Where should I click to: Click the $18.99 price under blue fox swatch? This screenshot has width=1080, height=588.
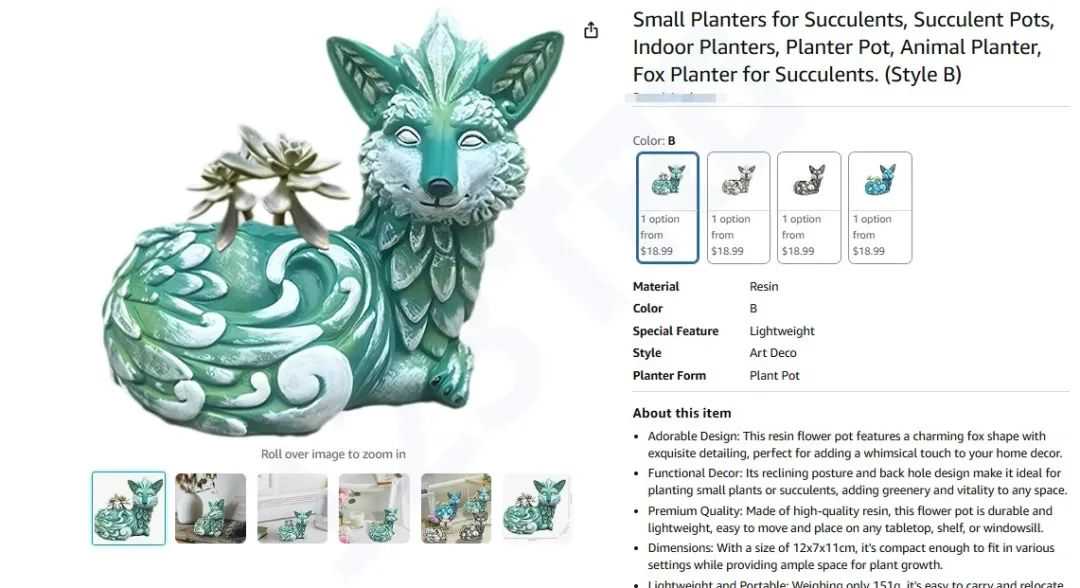tap(869, 251)
